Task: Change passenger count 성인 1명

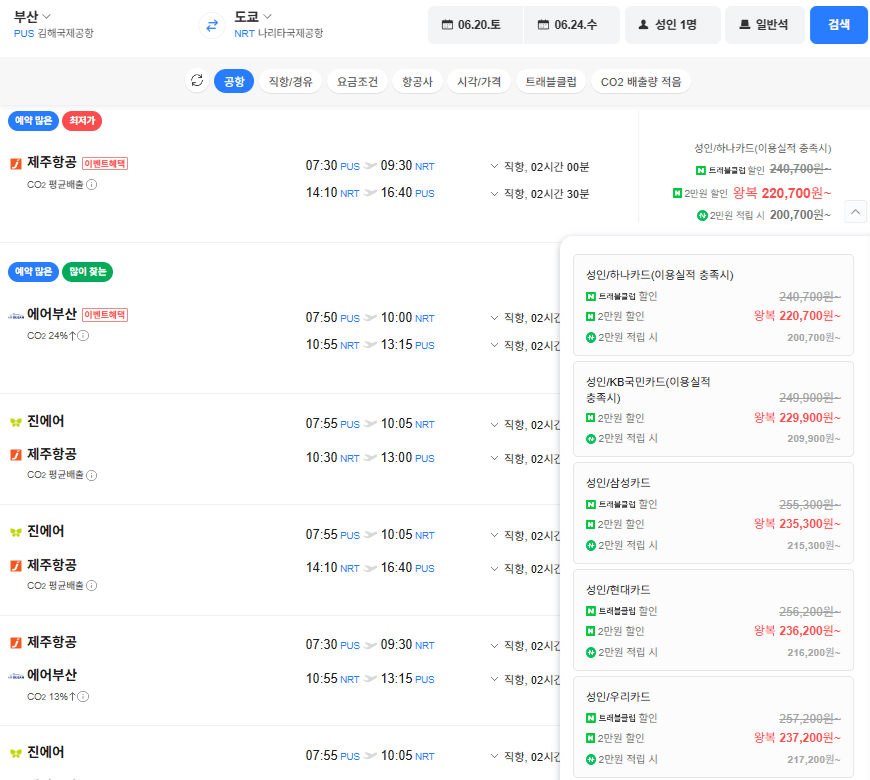Action: (673, 24)
